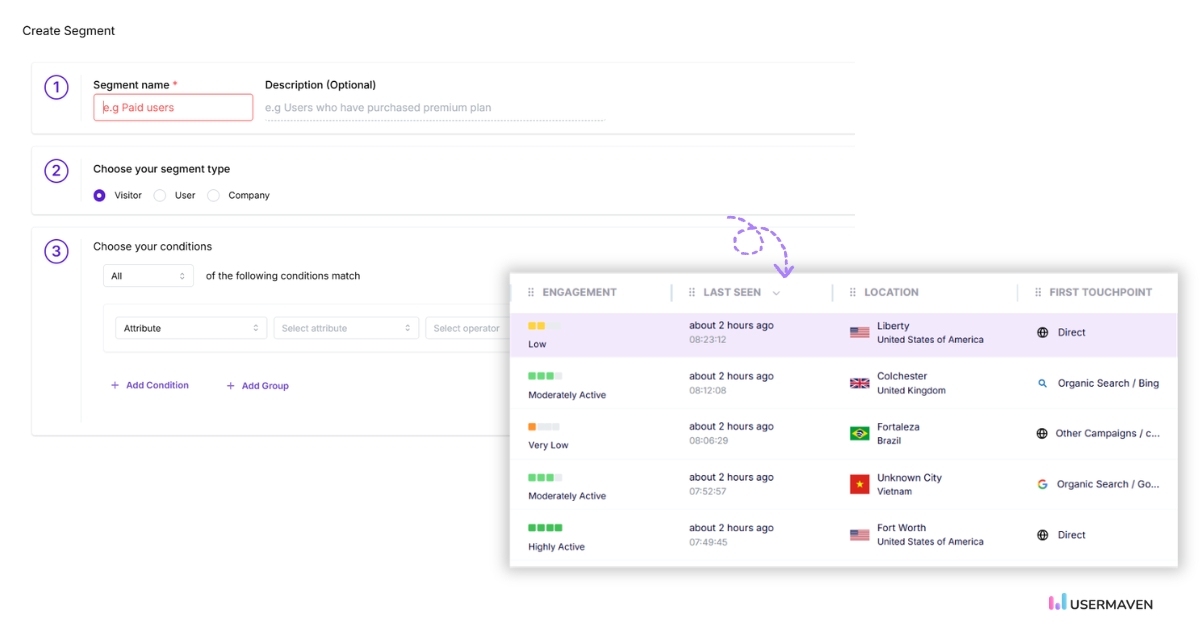
Task: Click the United Kingdom flag for Colchester
Action: 861,382
